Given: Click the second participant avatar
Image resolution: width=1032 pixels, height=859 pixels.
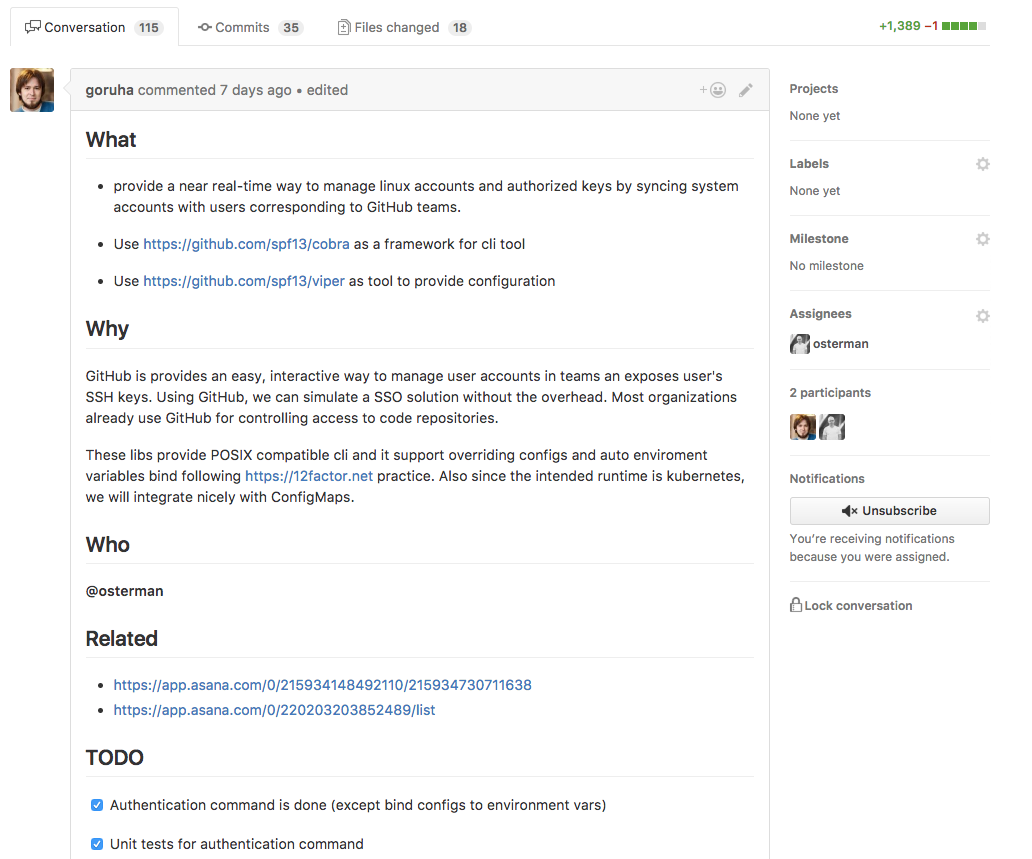Looking at the screenshot, I should point(832,427).
